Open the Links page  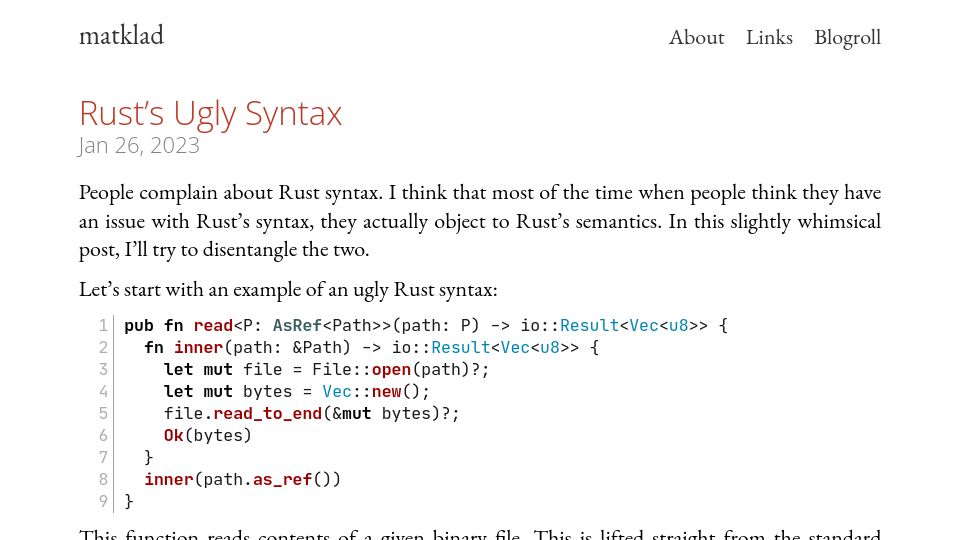click(x=769, y=37)
